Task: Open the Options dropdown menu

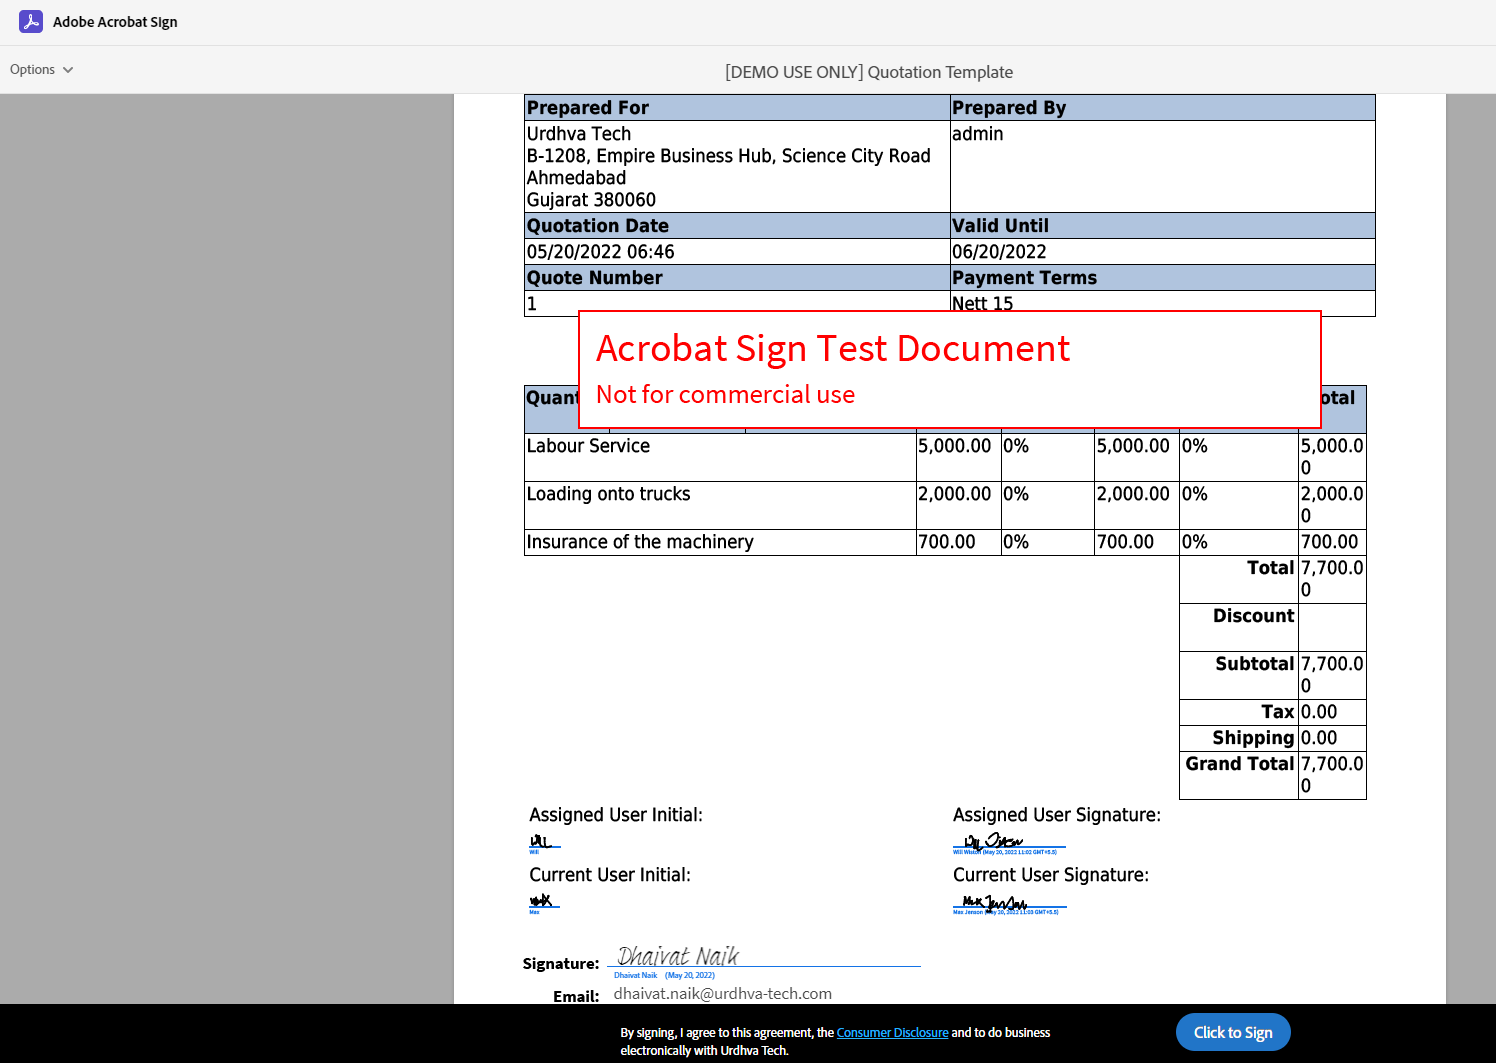Action: pos(41,69)
